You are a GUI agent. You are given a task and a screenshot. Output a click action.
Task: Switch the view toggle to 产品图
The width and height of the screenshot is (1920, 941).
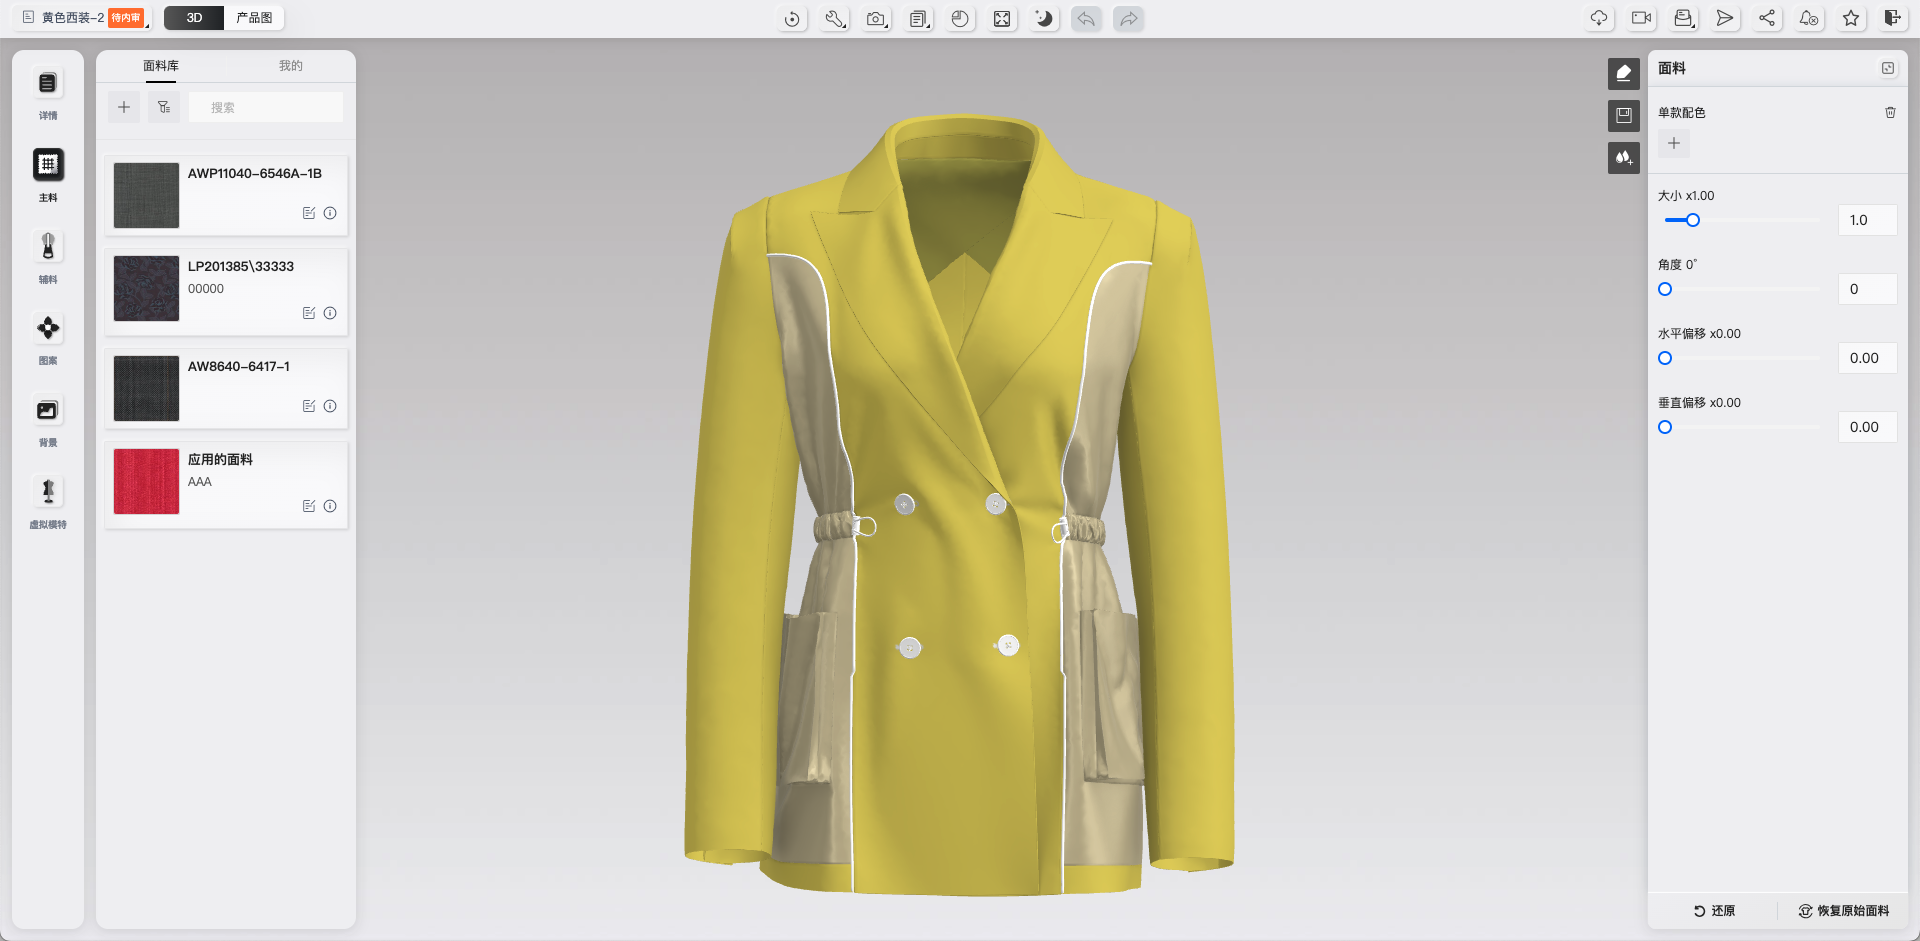click(254, 18)
